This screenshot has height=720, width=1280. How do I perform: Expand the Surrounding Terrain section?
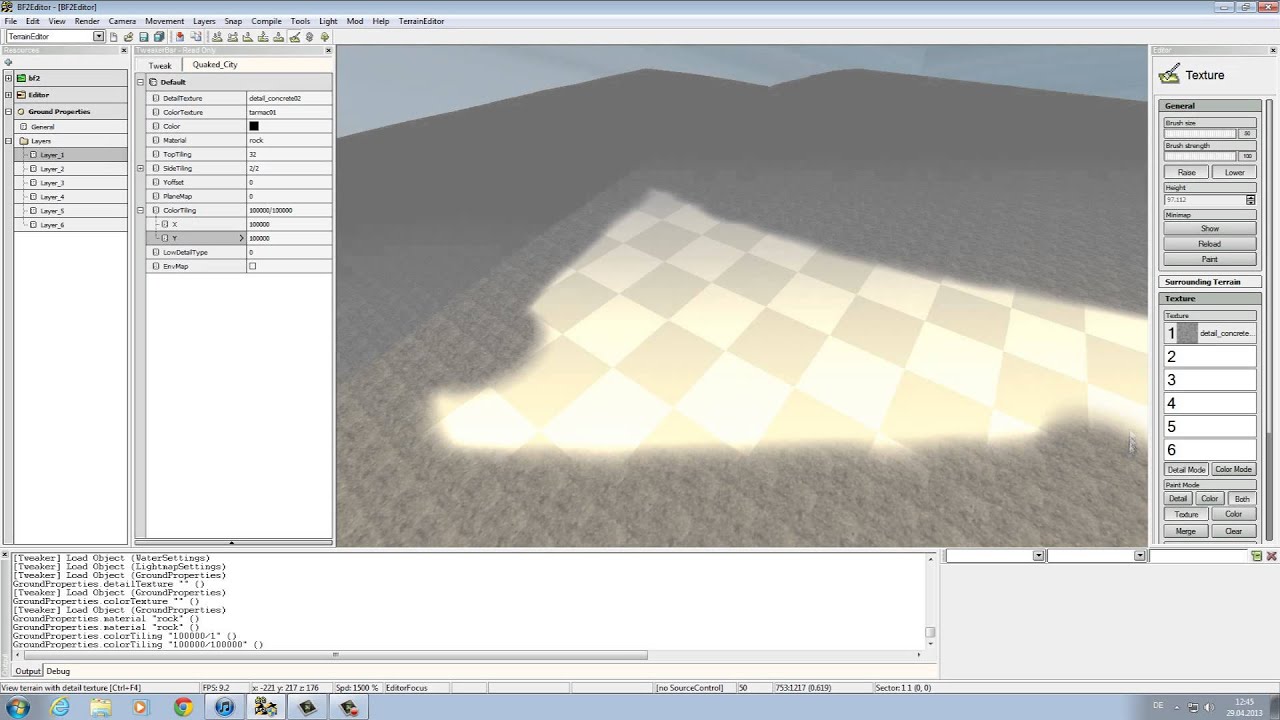tap(1210, 282)
